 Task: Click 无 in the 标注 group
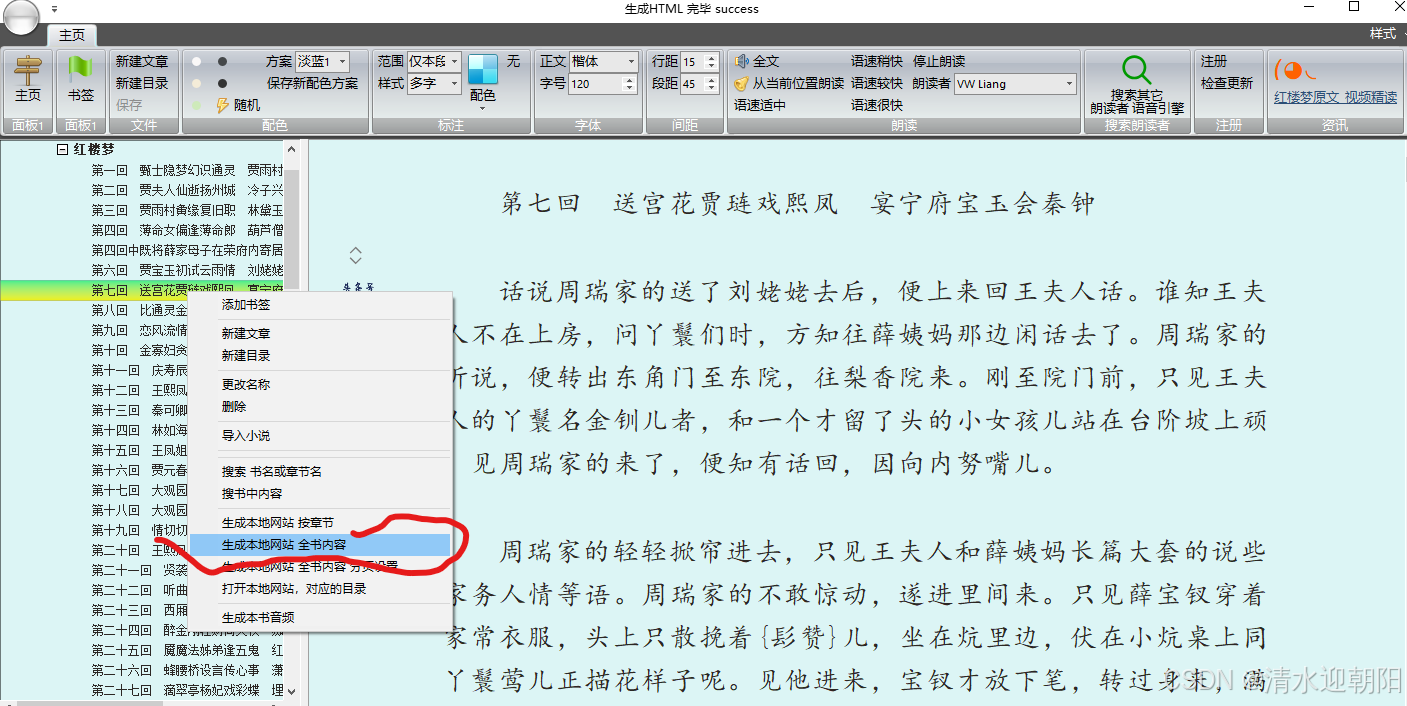click(x=513, y=61)
